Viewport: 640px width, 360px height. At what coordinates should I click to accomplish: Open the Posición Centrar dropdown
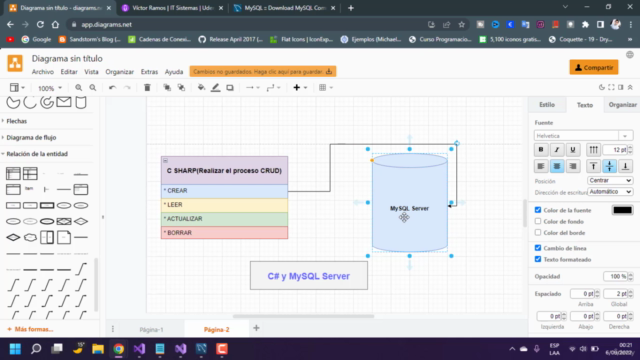(x=610, y=180)
